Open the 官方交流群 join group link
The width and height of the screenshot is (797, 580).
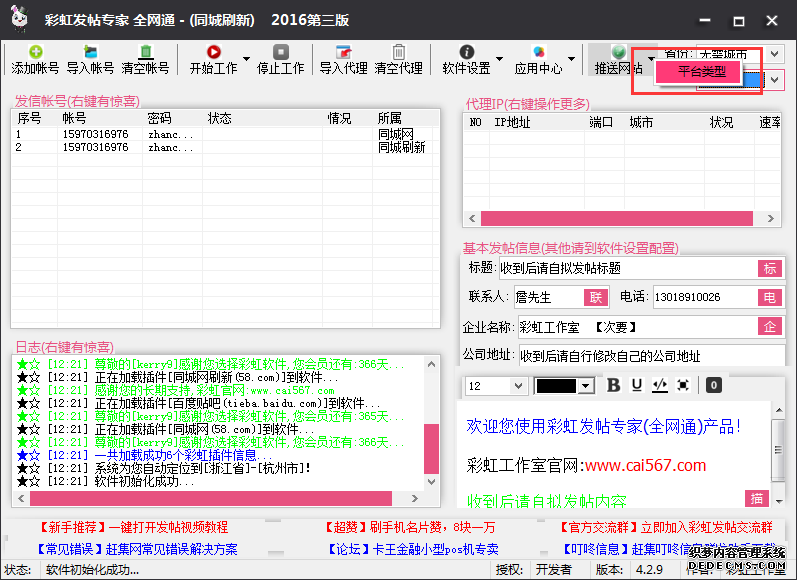coord(664,527)
